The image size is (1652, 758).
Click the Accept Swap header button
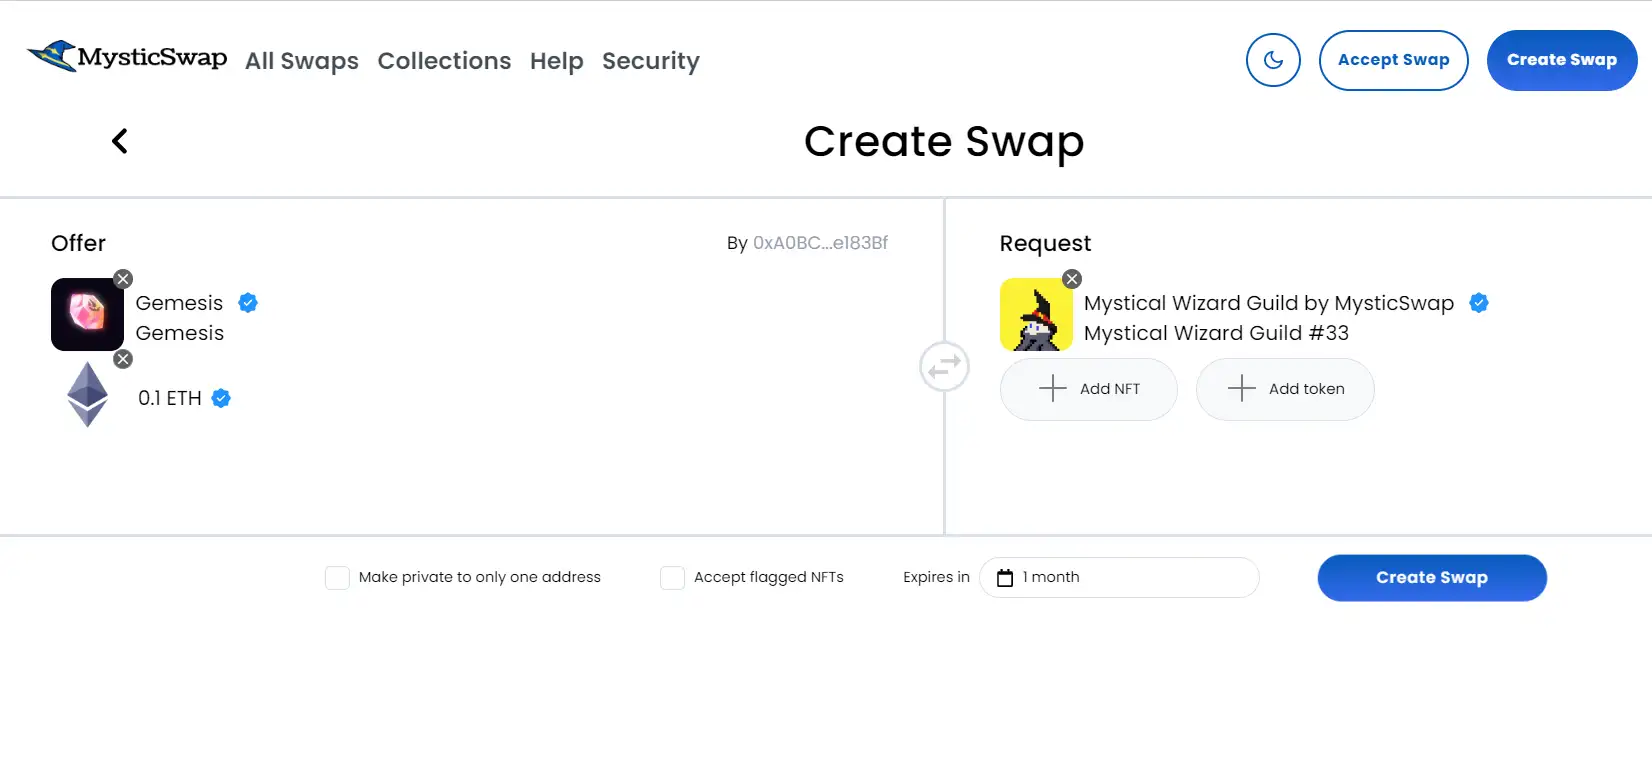pos(1393,60)
